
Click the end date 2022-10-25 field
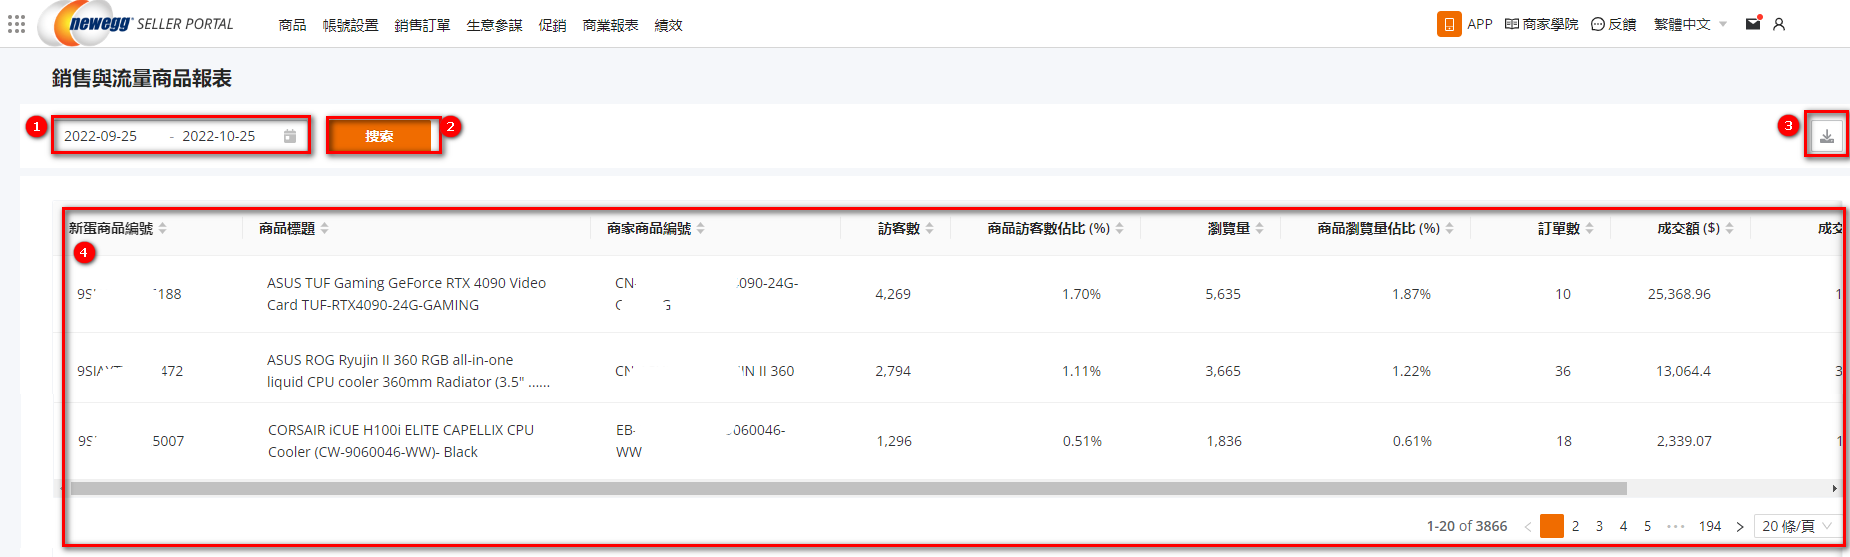[219, 136]
